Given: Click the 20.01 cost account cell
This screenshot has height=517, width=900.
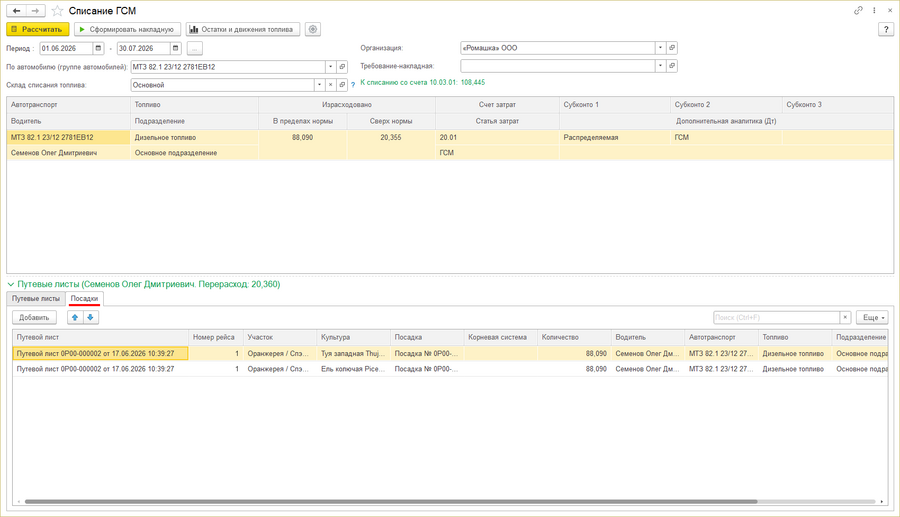Looking at the screenshot, I should pyautogui.click(x=497, y=137).
